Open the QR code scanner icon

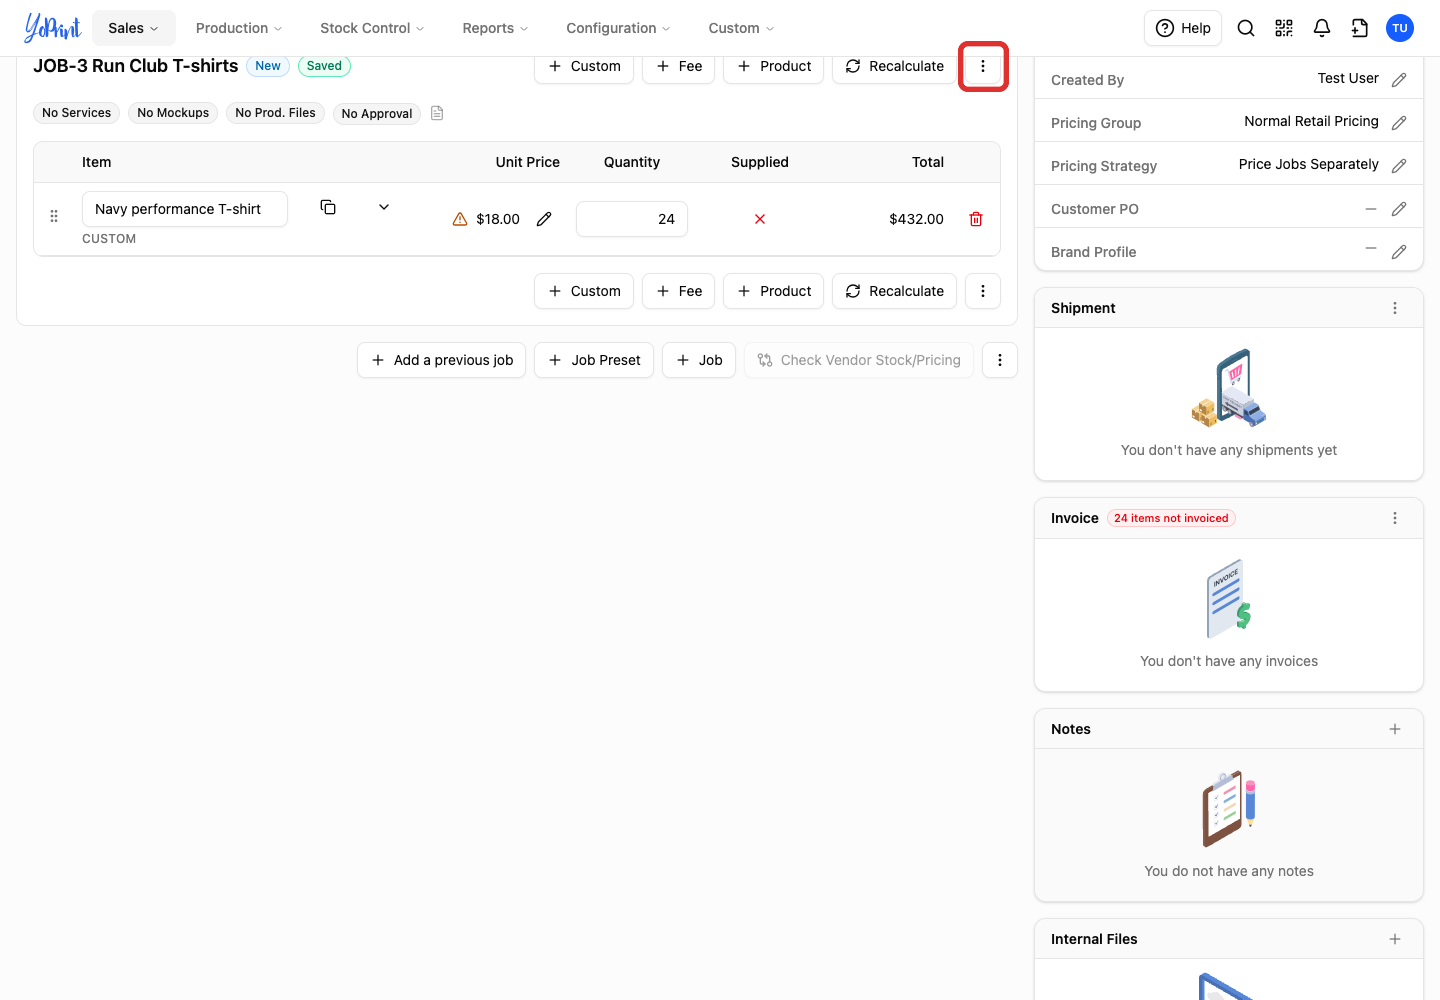1284,28
